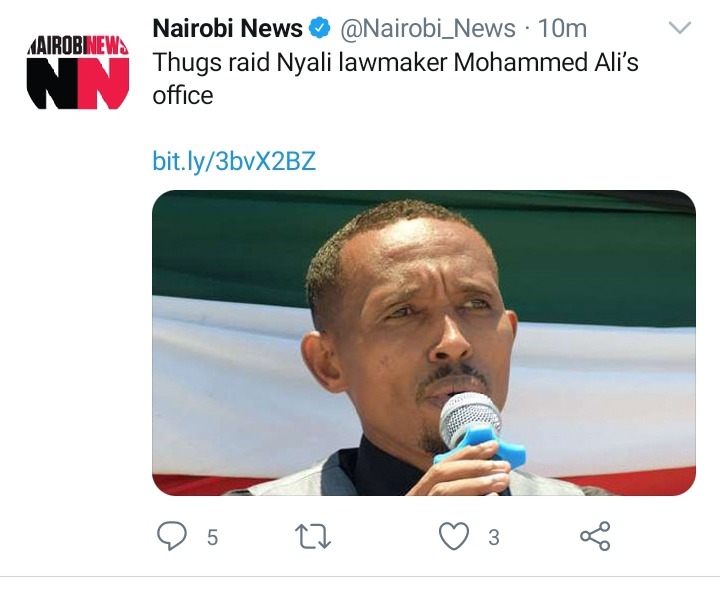Retweet the Nairobi News post

[312, 537]
